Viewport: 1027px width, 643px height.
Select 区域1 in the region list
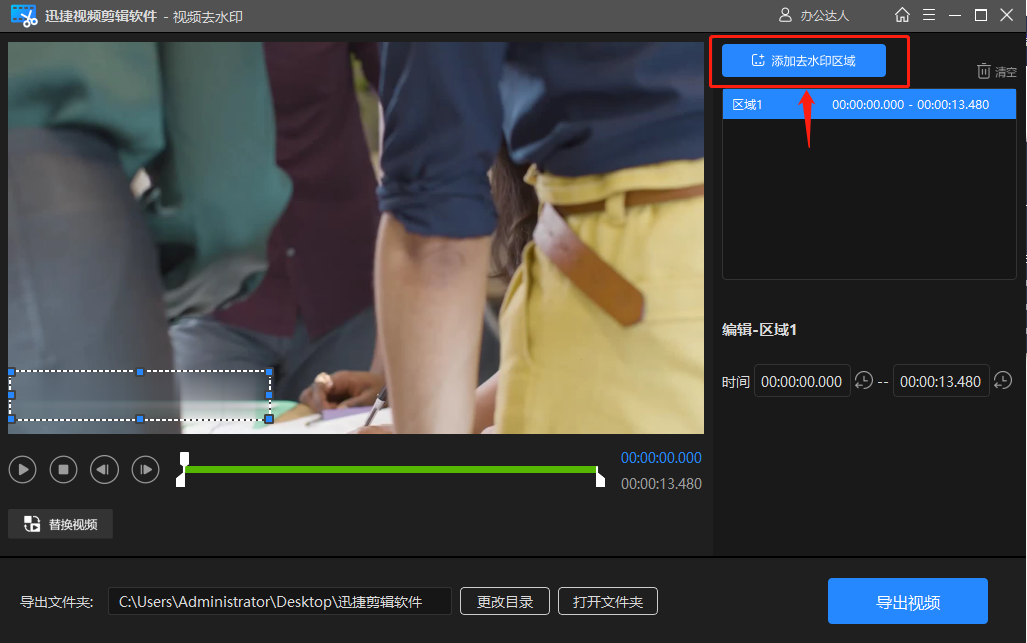(x=869, y=105)
